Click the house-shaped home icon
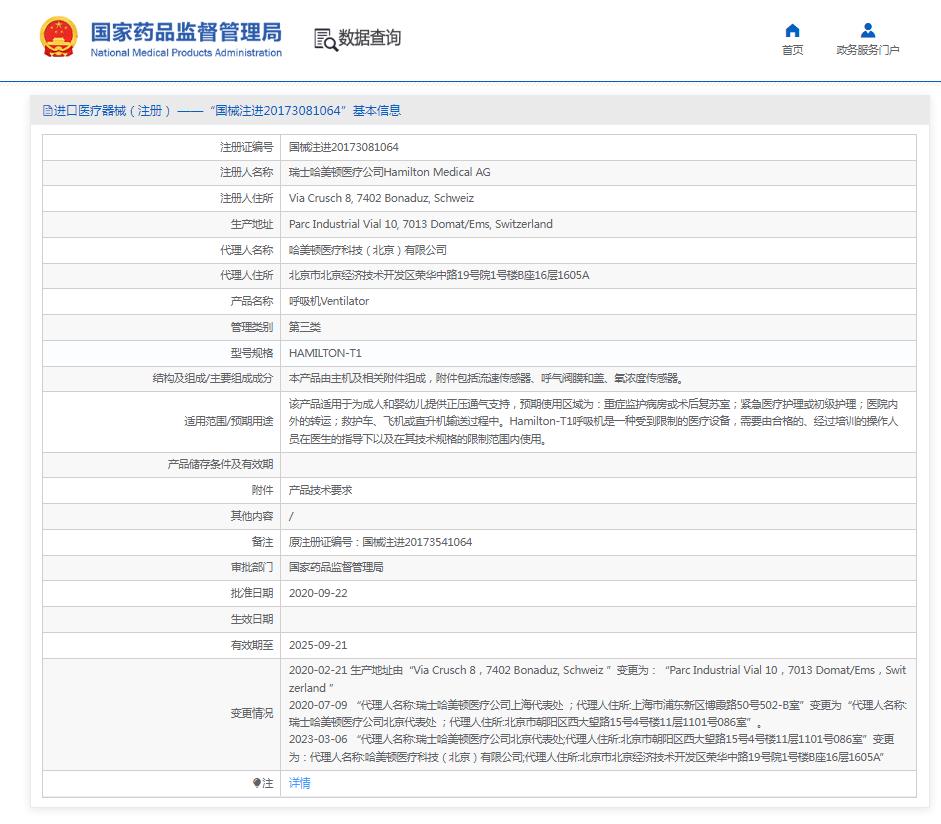Image resolution: width=941 pixels, height=824 pixels. 792,30
